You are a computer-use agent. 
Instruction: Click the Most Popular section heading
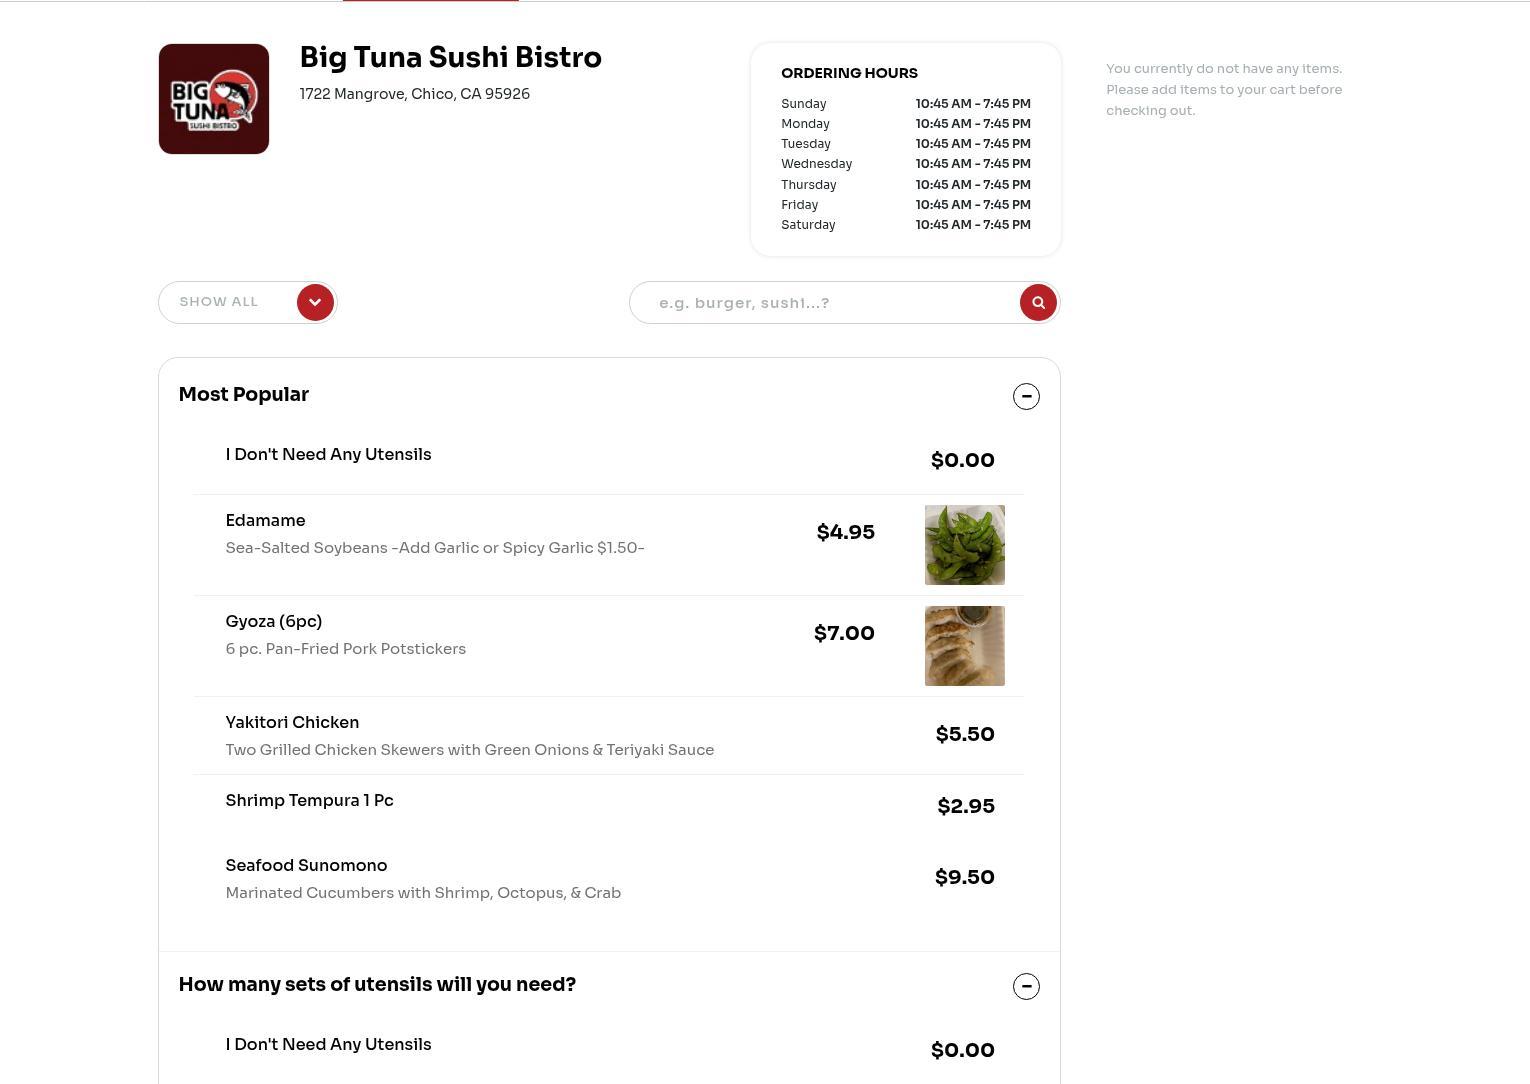tap(244, 395)
